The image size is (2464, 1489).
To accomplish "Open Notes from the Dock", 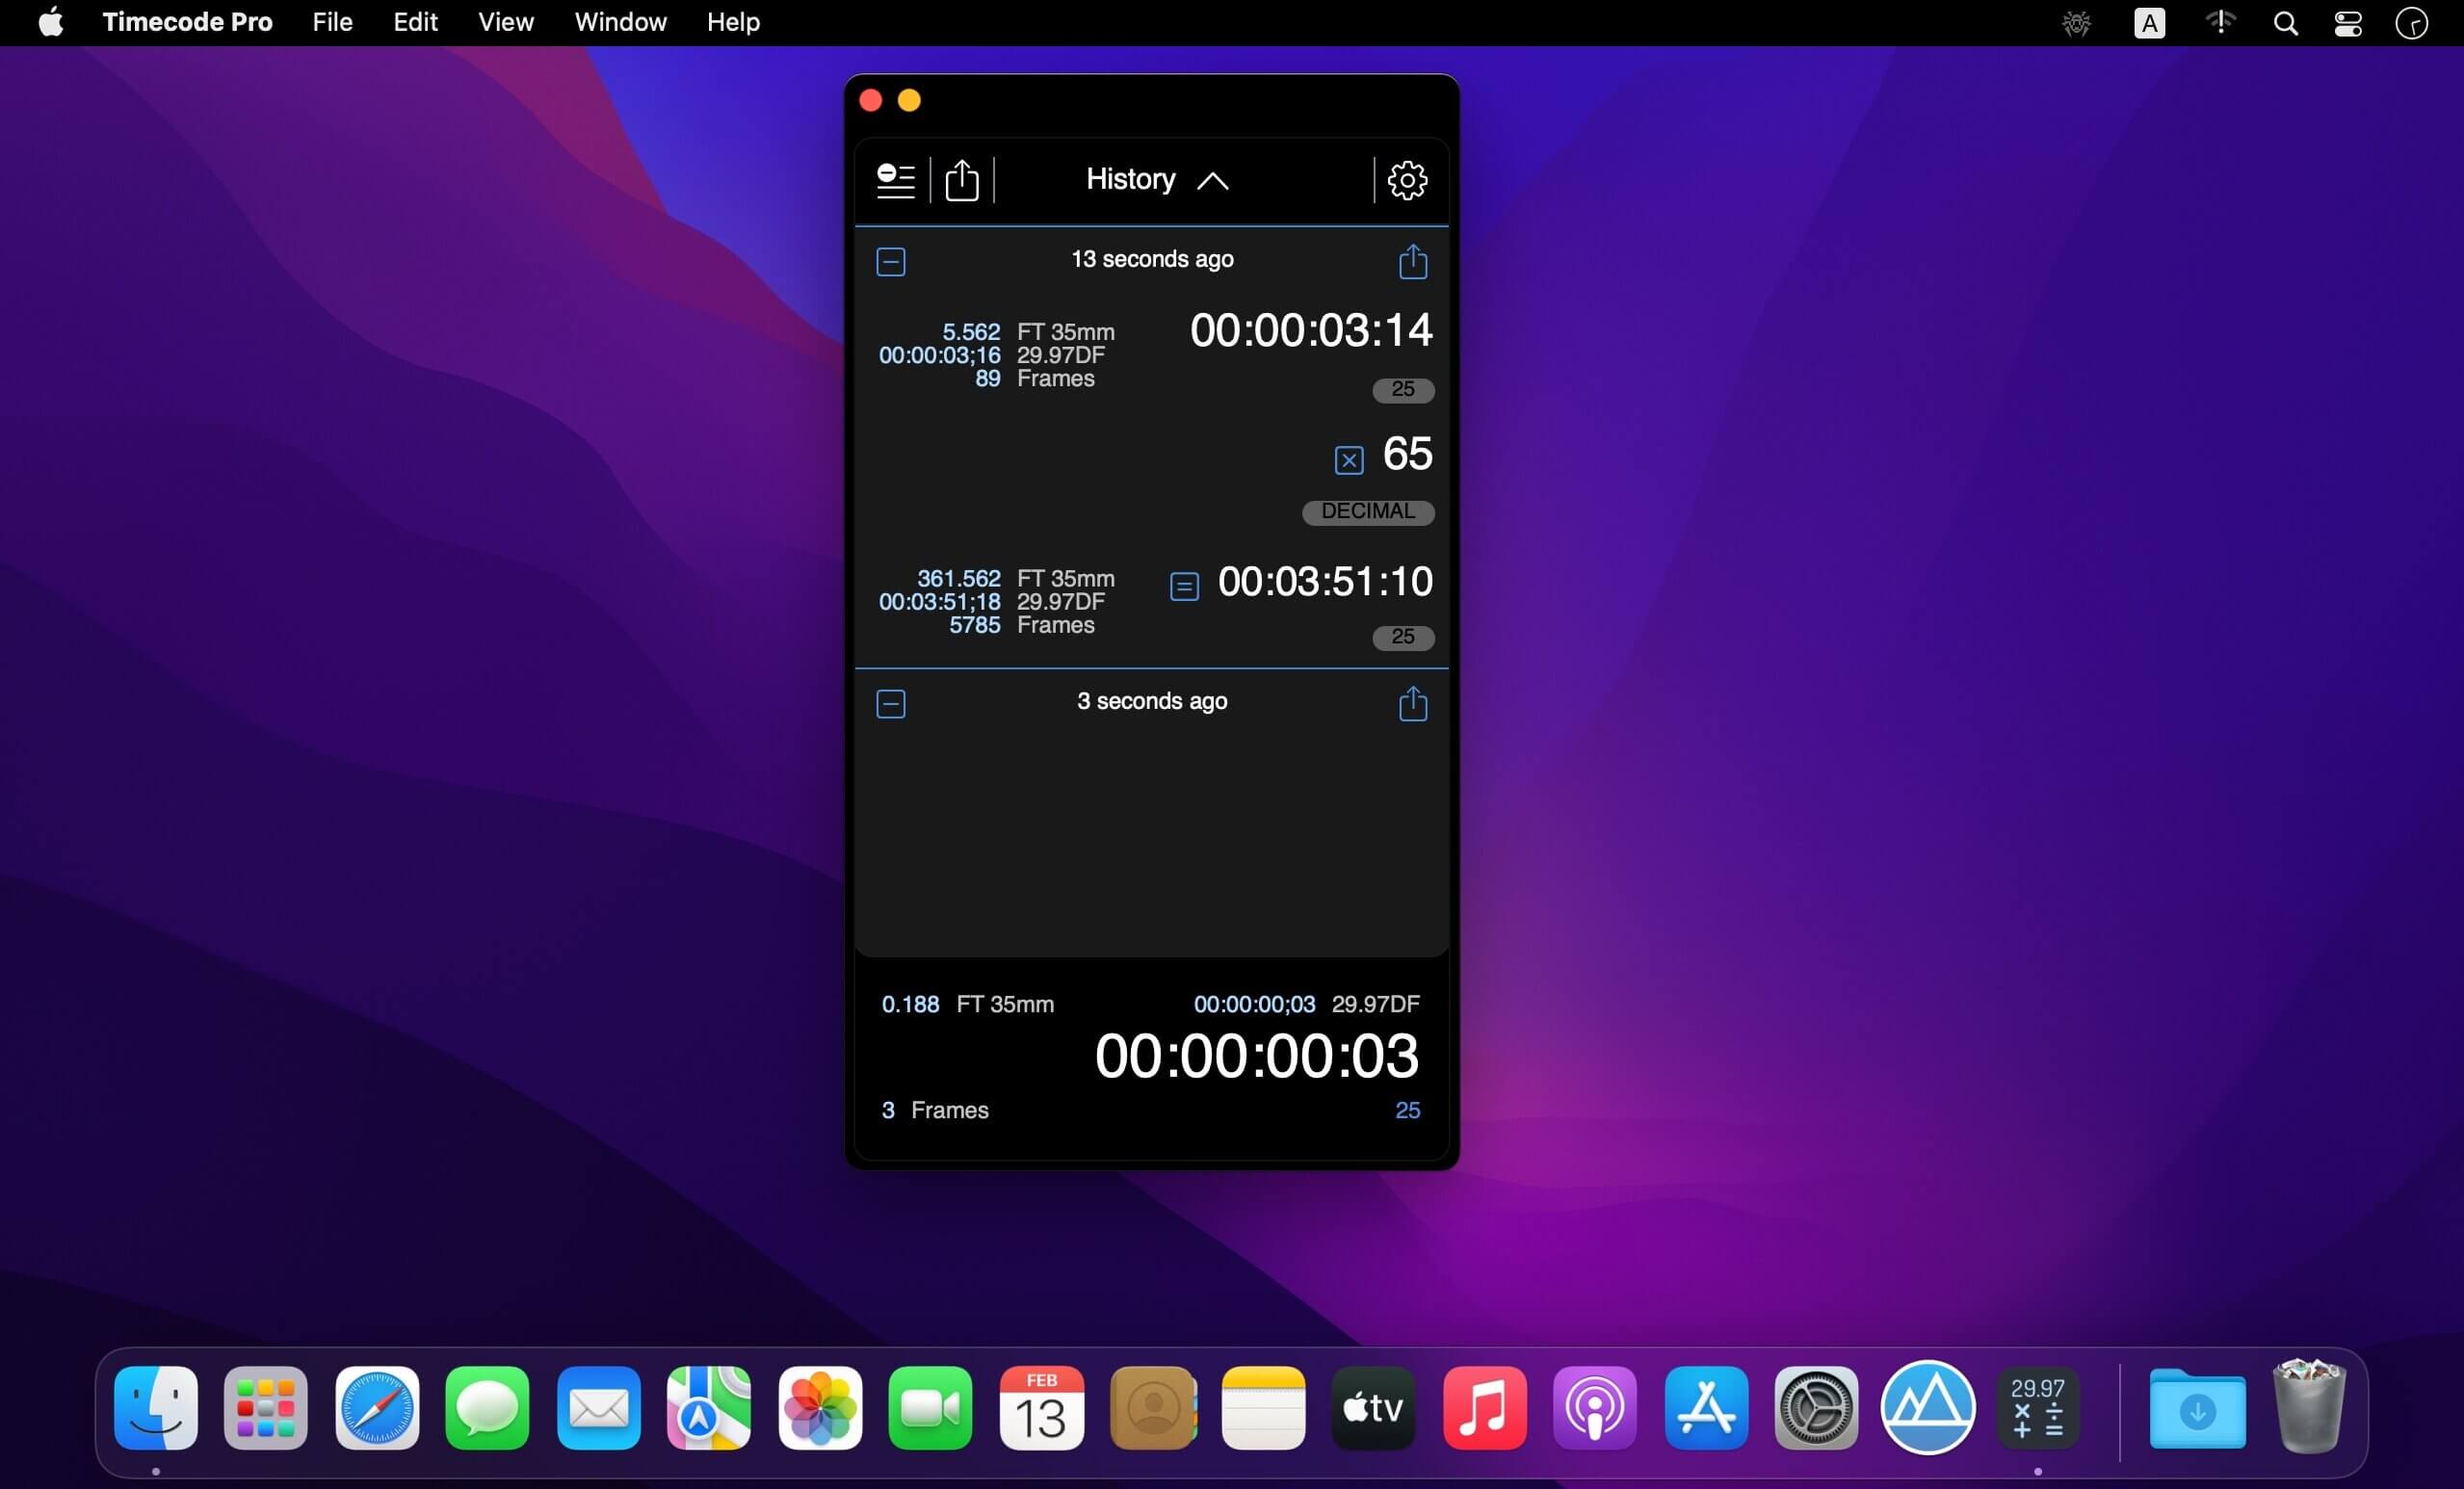I will [x=1263, y=1407].
